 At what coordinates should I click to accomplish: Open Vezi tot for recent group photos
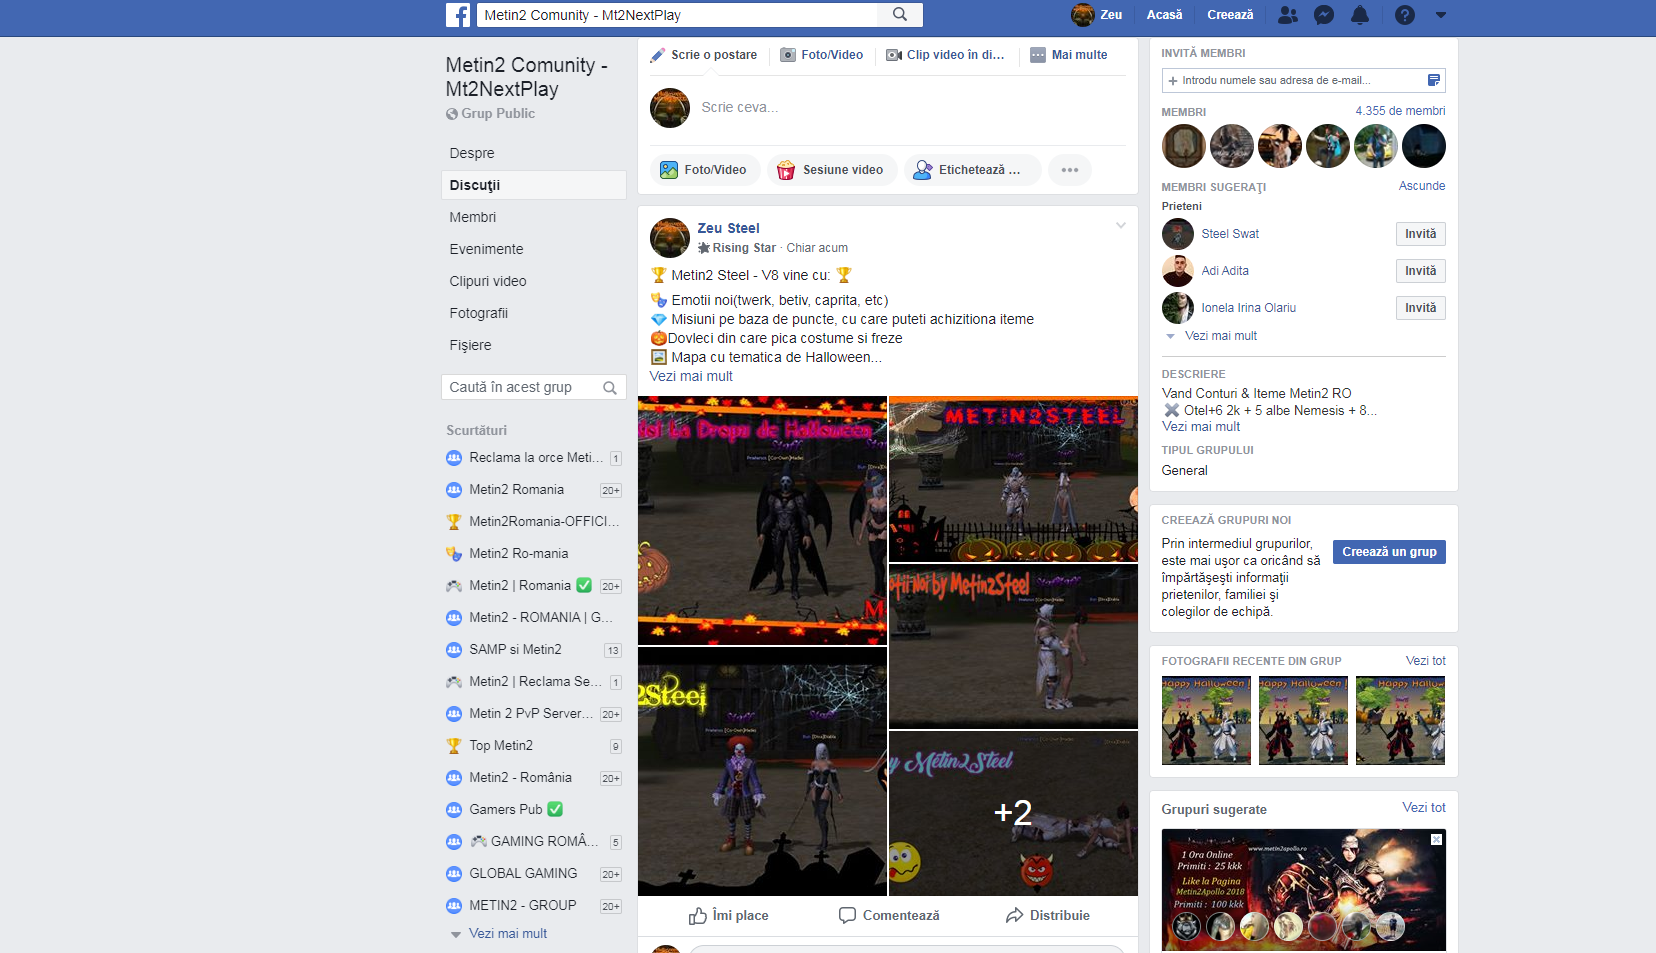tap(1425, 661)
